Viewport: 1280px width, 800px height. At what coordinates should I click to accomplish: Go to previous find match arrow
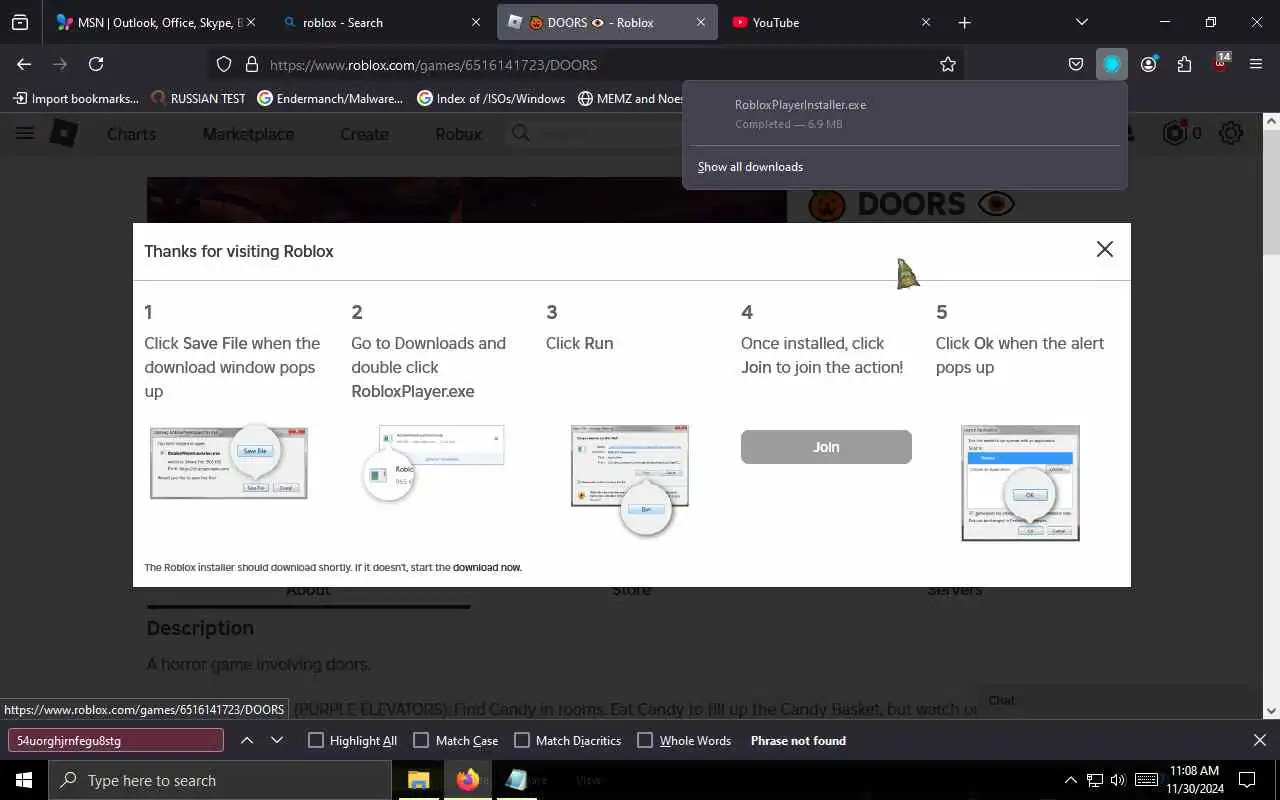point(247,740)
